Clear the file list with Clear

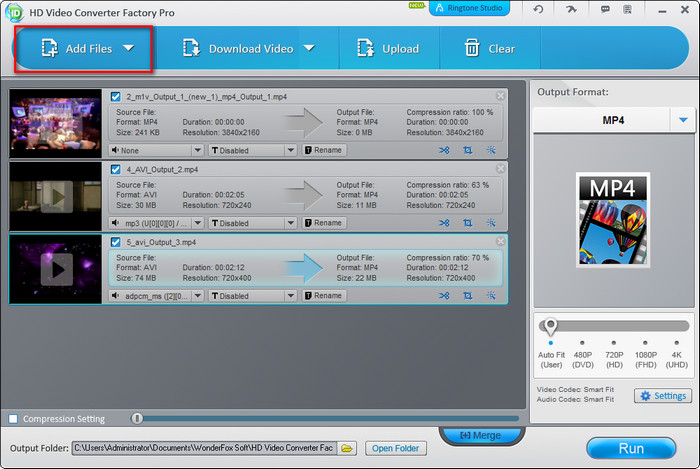490,49
